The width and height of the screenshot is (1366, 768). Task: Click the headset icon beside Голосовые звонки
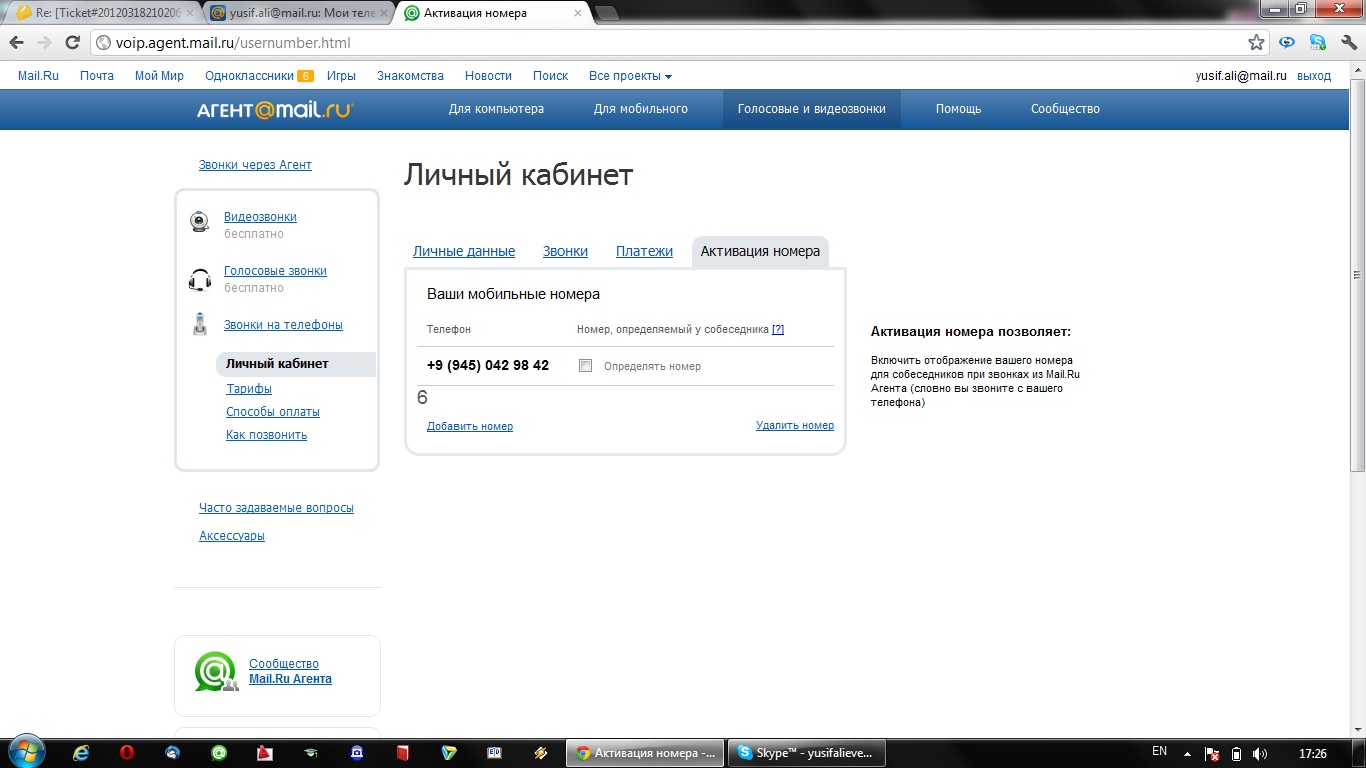[x=200, y=279]
